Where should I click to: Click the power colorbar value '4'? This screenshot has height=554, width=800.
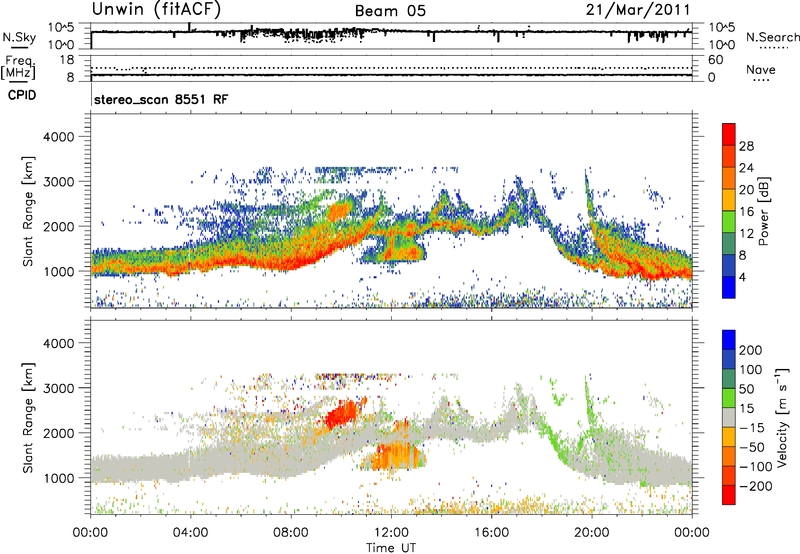[x=742, y=277]
